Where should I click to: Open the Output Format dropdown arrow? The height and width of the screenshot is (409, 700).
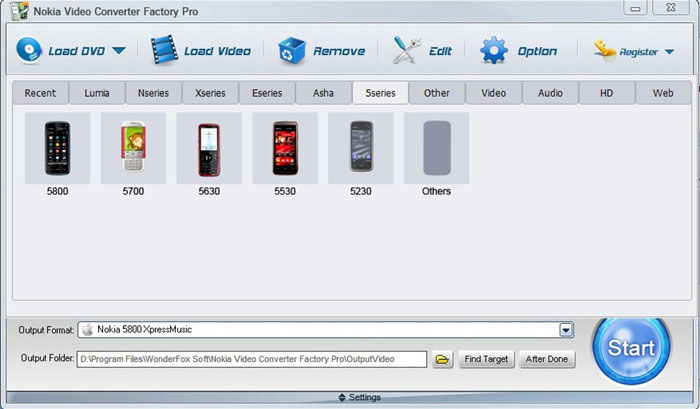tap(566, 330)
